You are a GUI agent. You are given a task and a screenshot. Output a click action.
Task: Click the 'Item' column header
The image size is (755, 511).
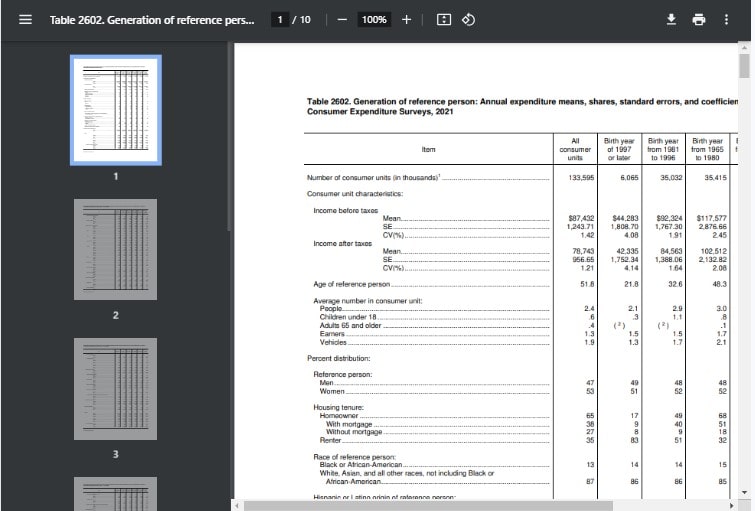[x=429, y=149]
